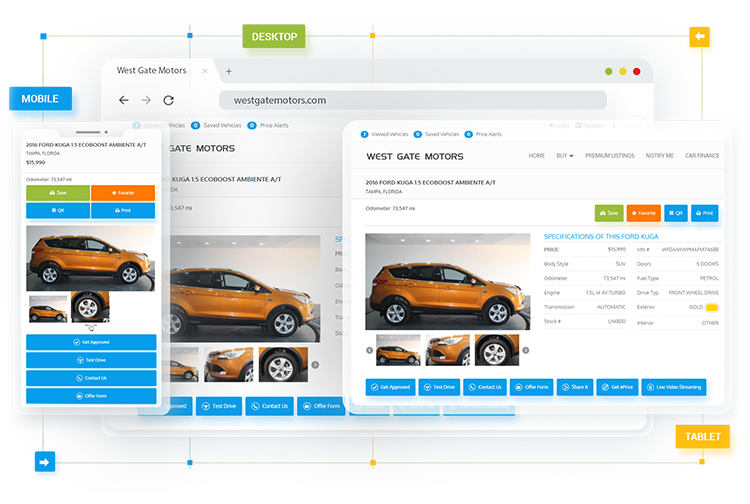Click the GOLD exterior color swatch
750x504 pixels.
(x=712, y=307)
